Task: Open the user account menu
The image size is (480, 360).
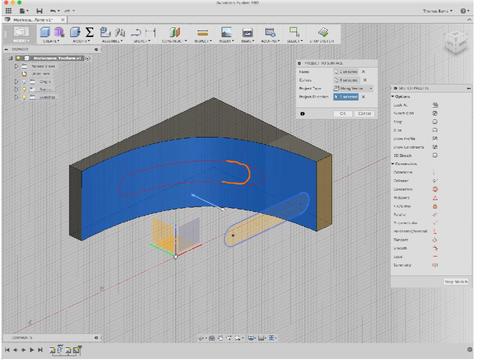Action: point(438,11)
